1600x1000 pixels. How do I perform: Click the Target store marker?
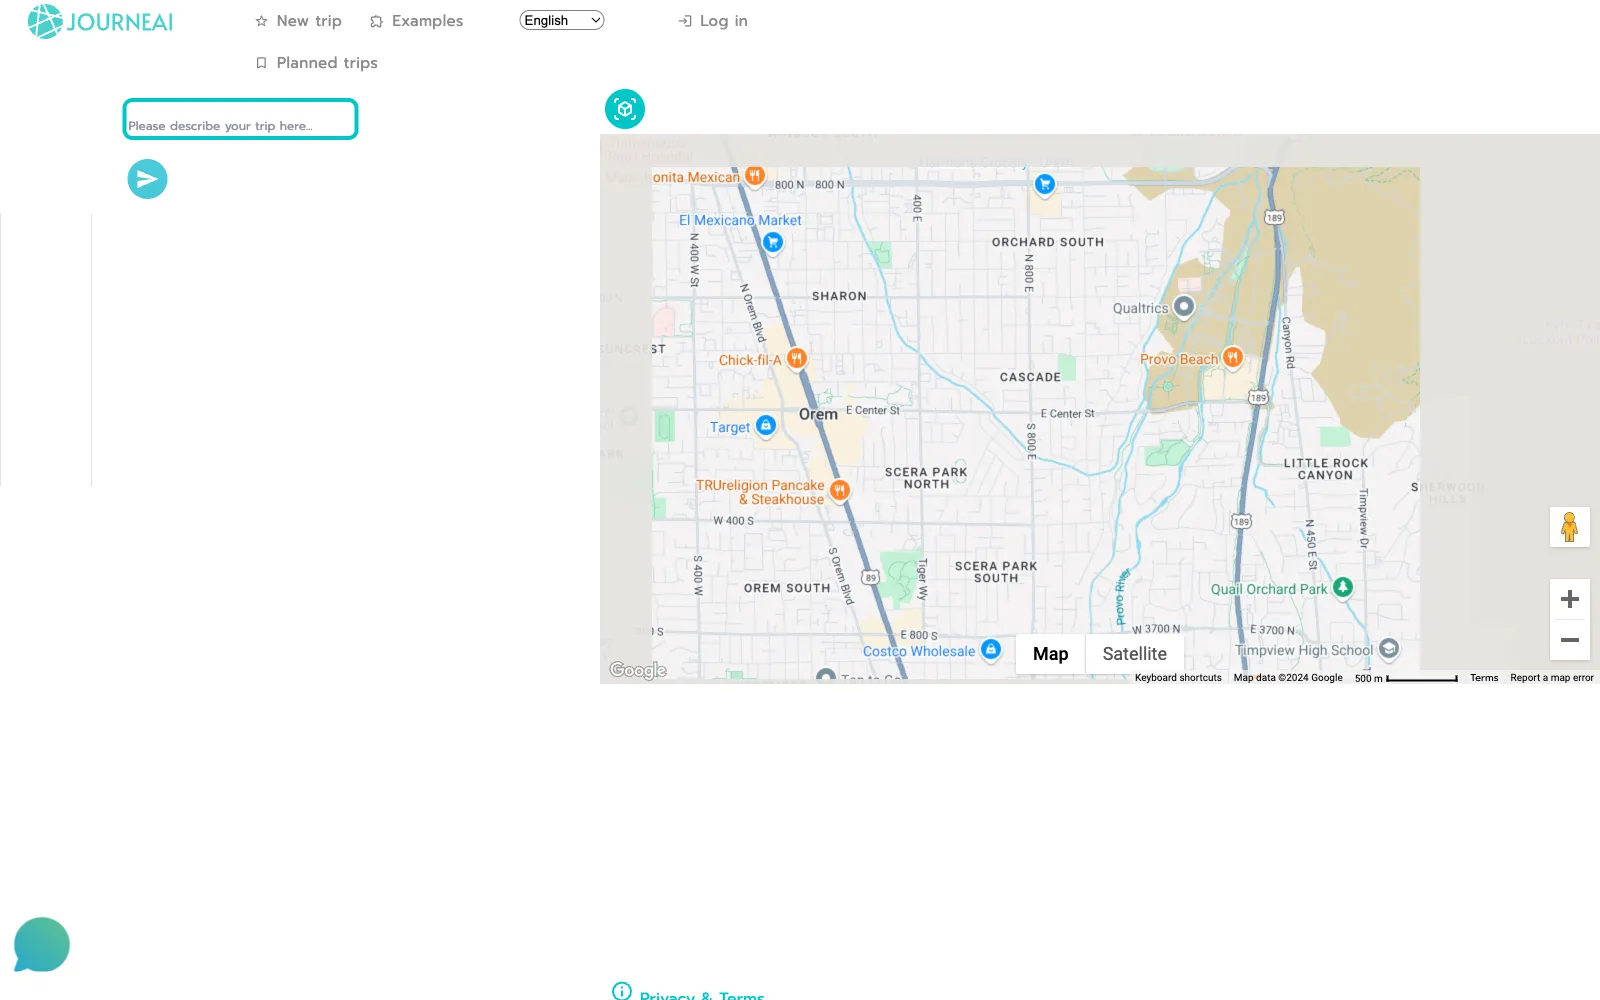766,425
